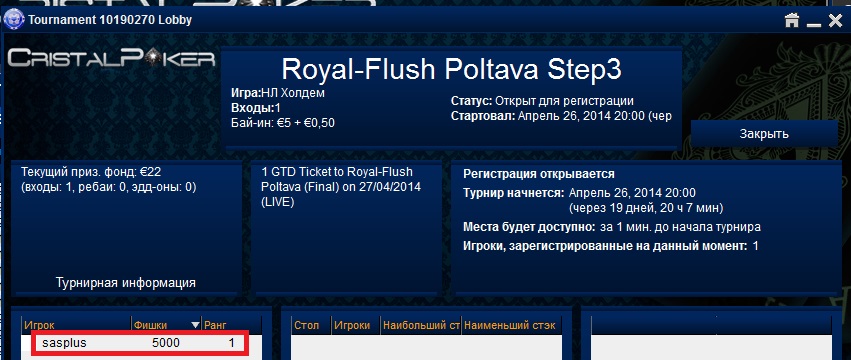The width and height of the screenshot is (851, 360).
Task: Click the CristalPoker logo
Action: pyautogui.click(x=112, y=58)
